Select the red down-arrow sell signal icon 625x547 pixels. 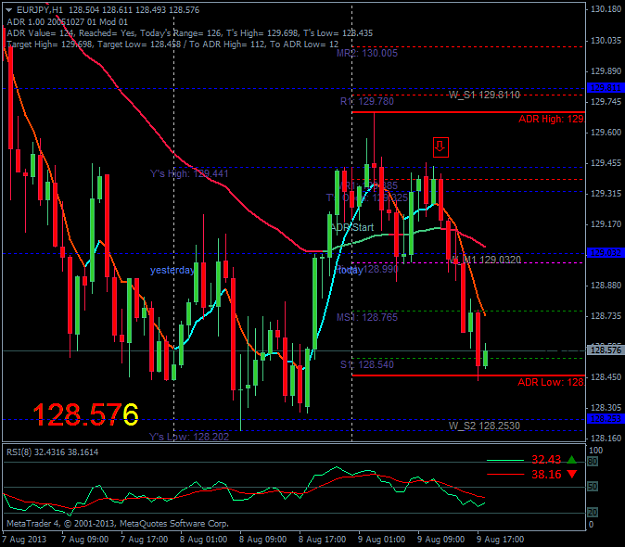click(x=441, y=147)
